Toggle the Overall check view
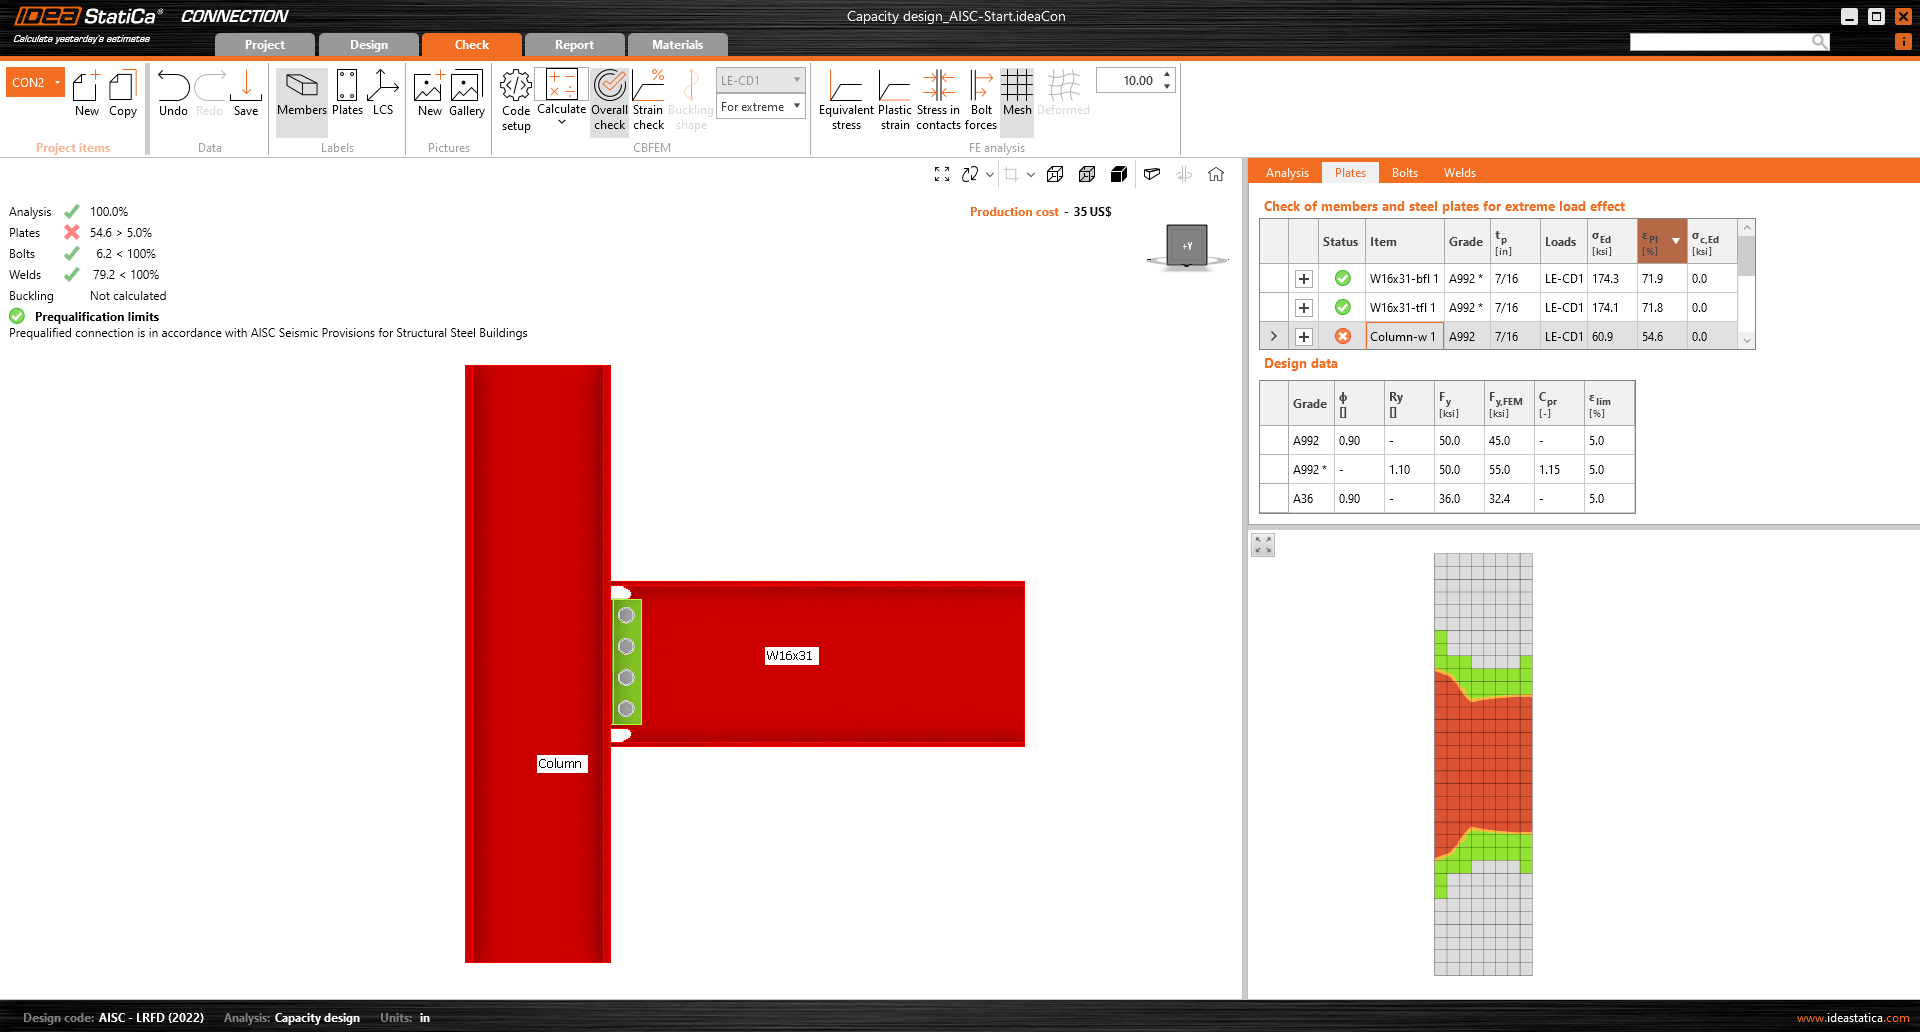Image resolution: width=1920 pixels, height=1032 pixels. (609, 99)
